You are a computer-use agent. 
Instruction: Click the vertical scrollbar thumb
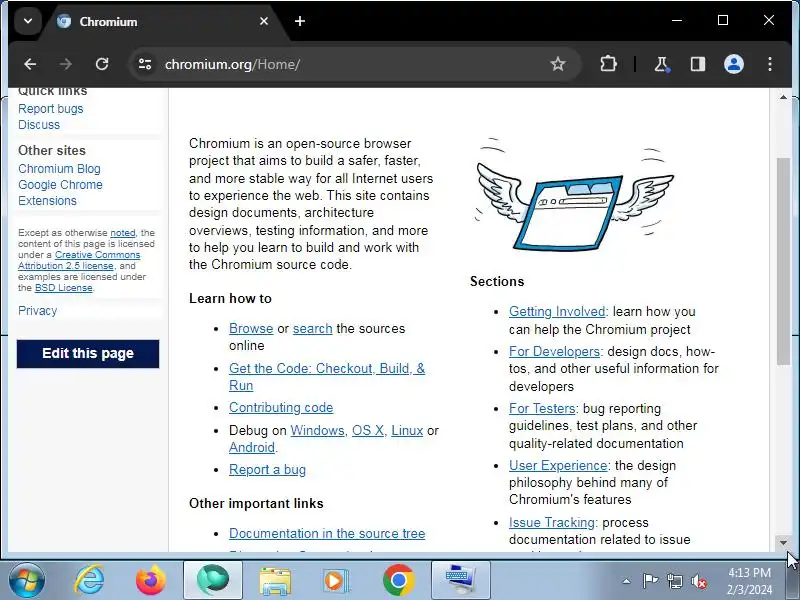(x=783, y=261)
